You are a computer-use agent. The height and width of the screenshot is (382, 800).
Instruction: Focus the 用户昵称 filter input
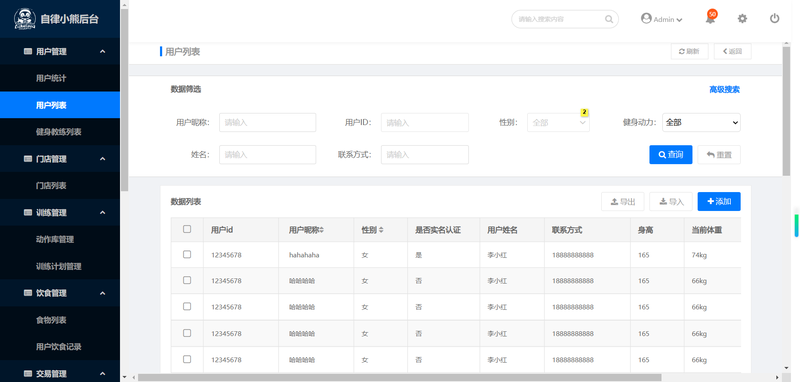pyautogui.click(x=267, y=122)
